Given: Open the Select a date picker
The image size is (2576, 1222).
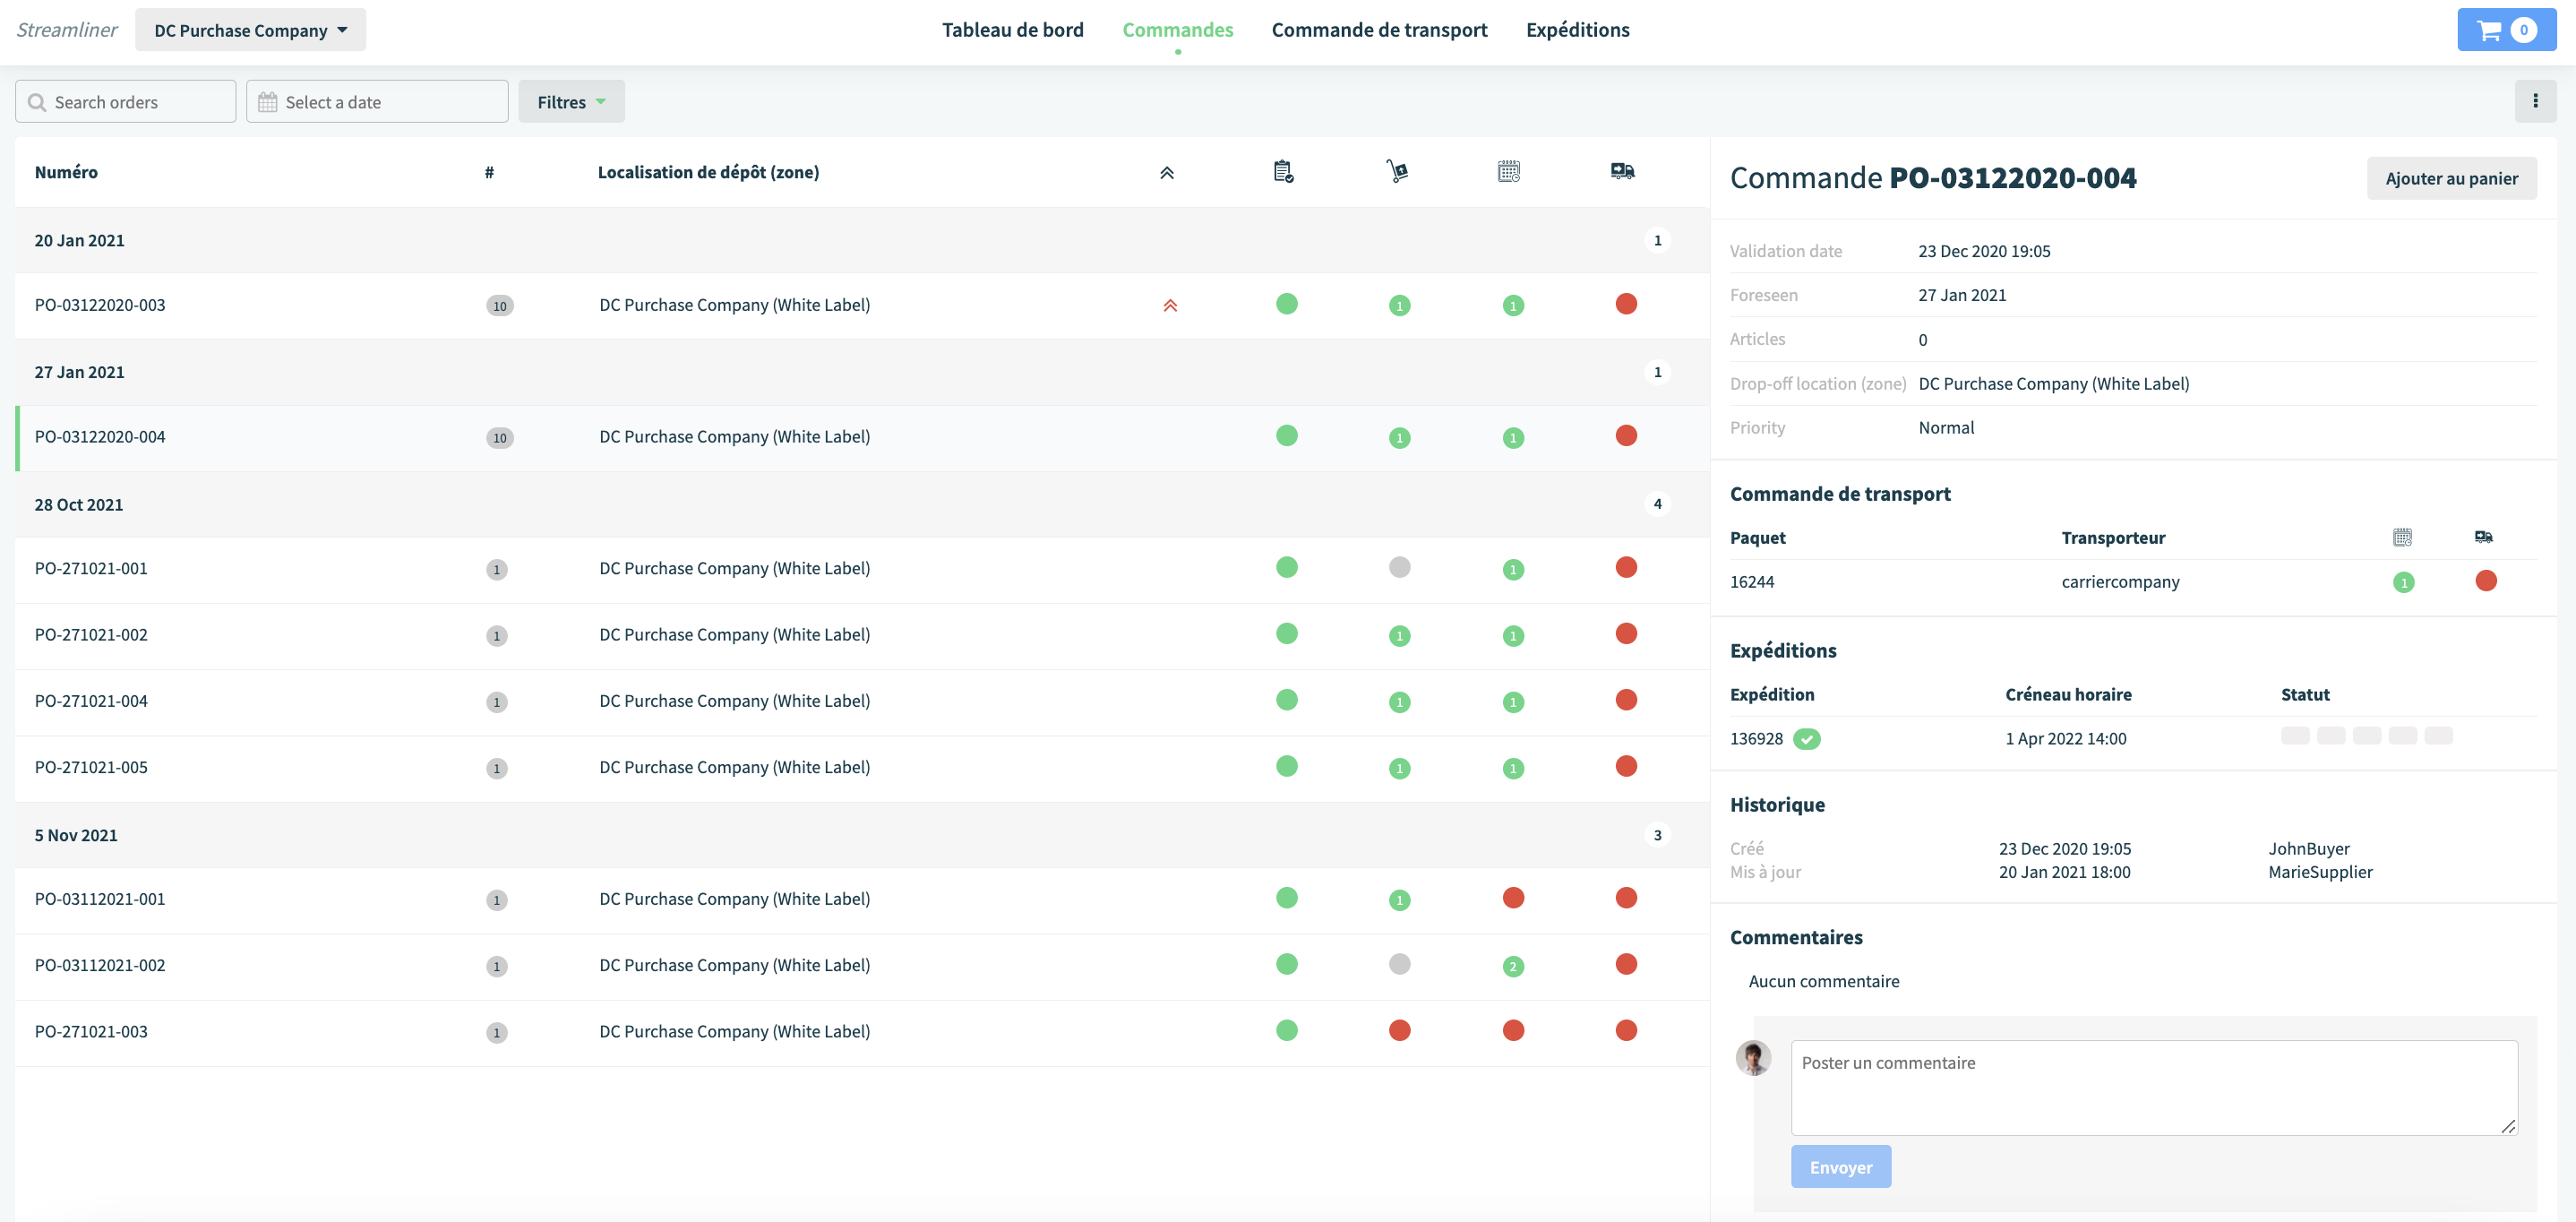Looking at the screenshot, I should point(377,102).
